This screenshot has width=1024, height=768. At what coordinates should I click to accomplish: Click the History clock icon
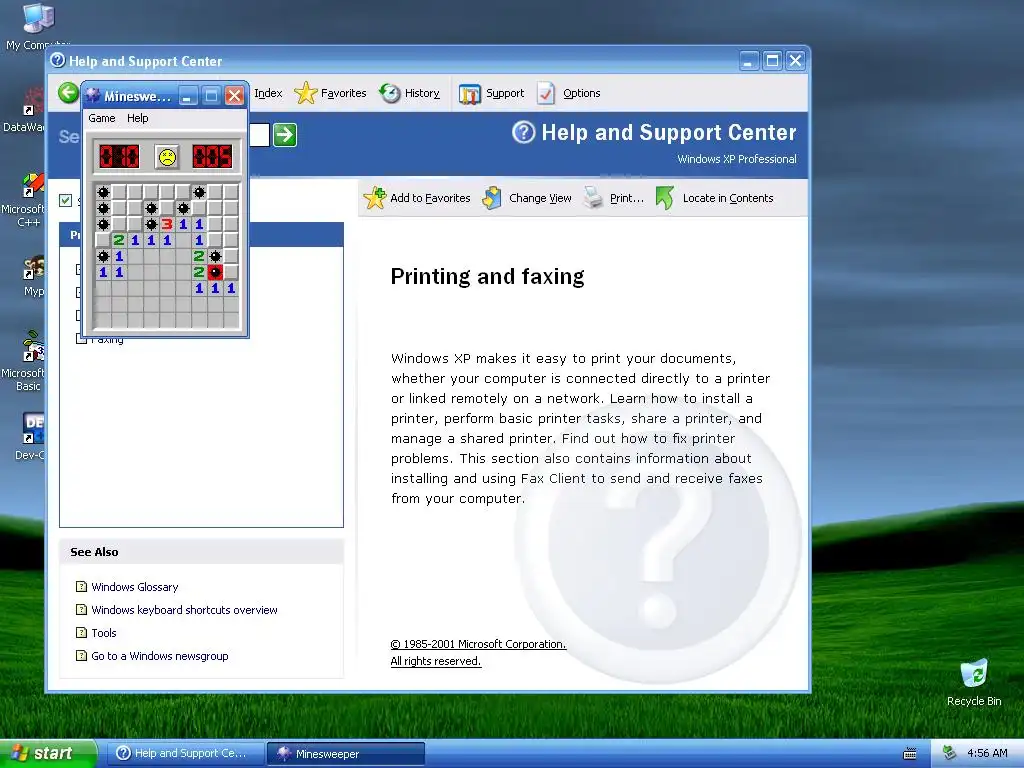pos(390,93)
